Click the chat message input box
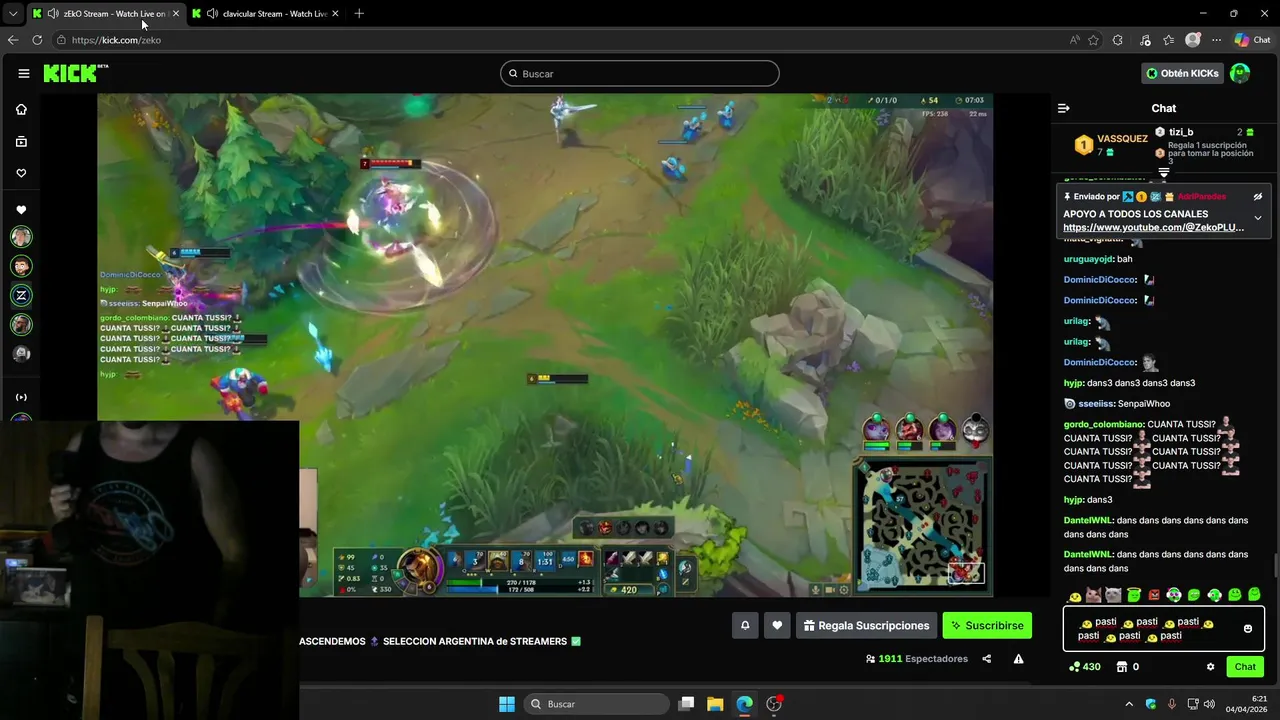The image size is (1280, 720). [x=1164, y=629]
